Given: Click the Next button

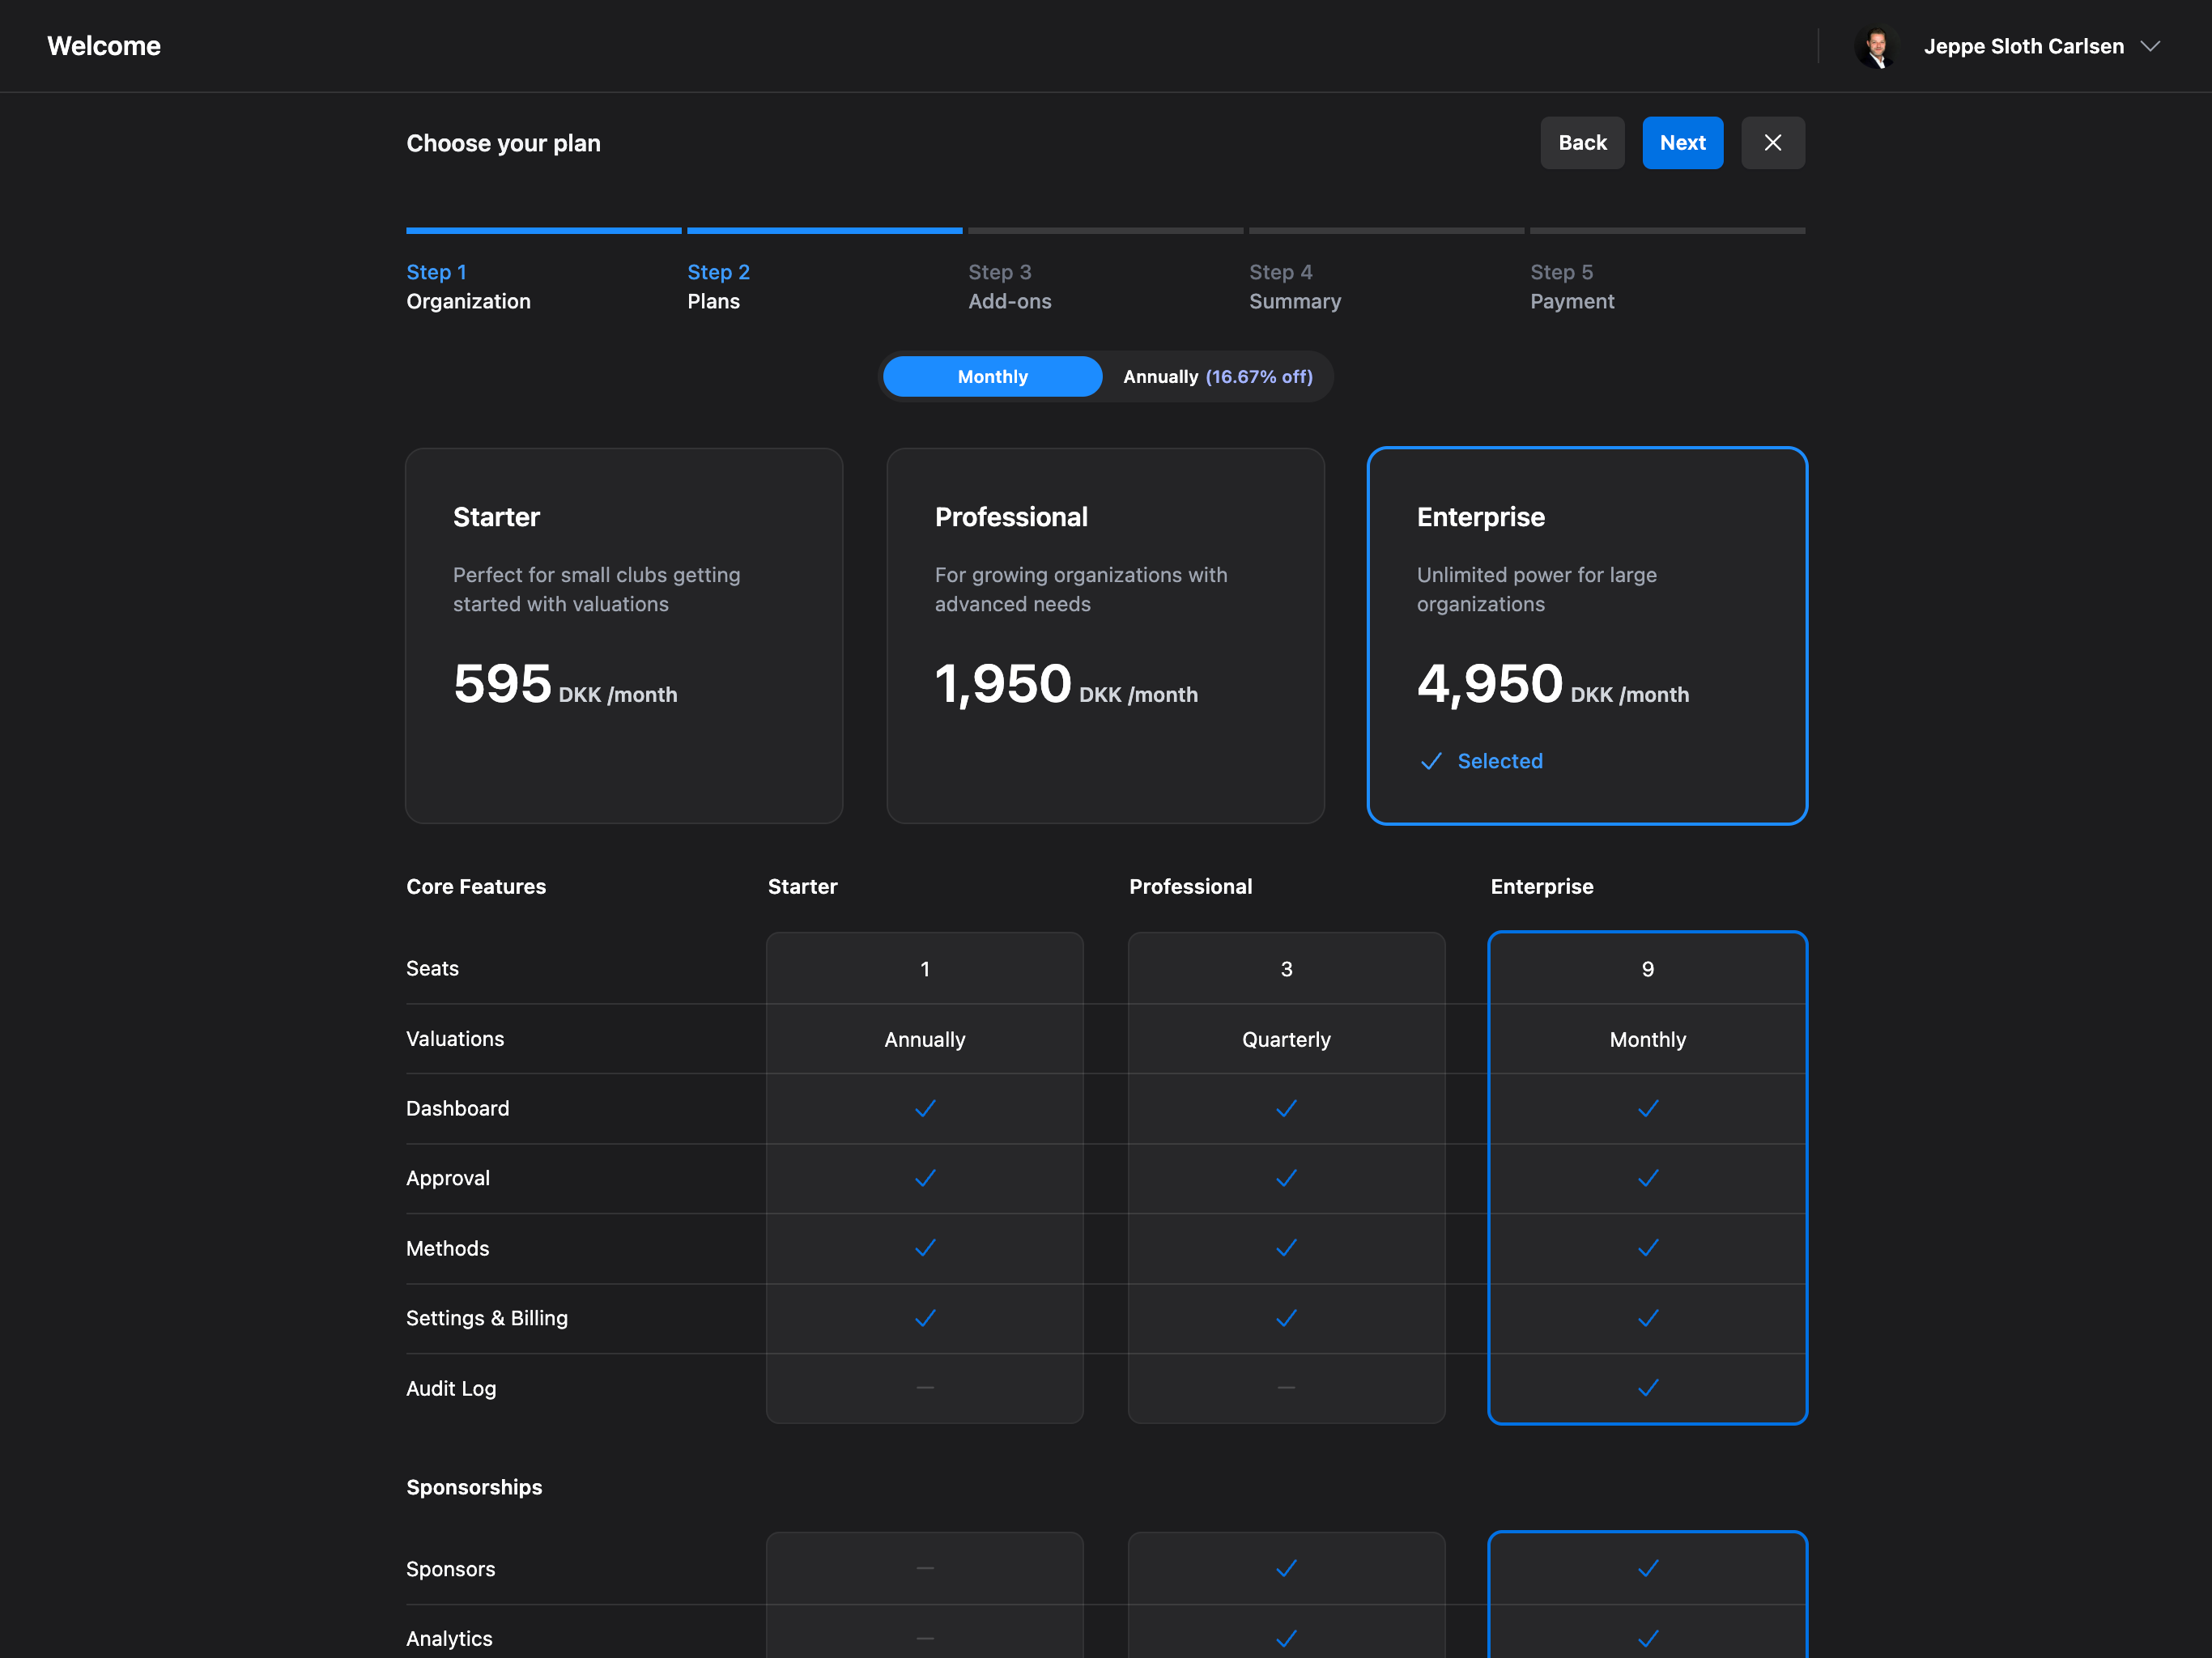Looking at the screenshot, I should (1682, 143).
